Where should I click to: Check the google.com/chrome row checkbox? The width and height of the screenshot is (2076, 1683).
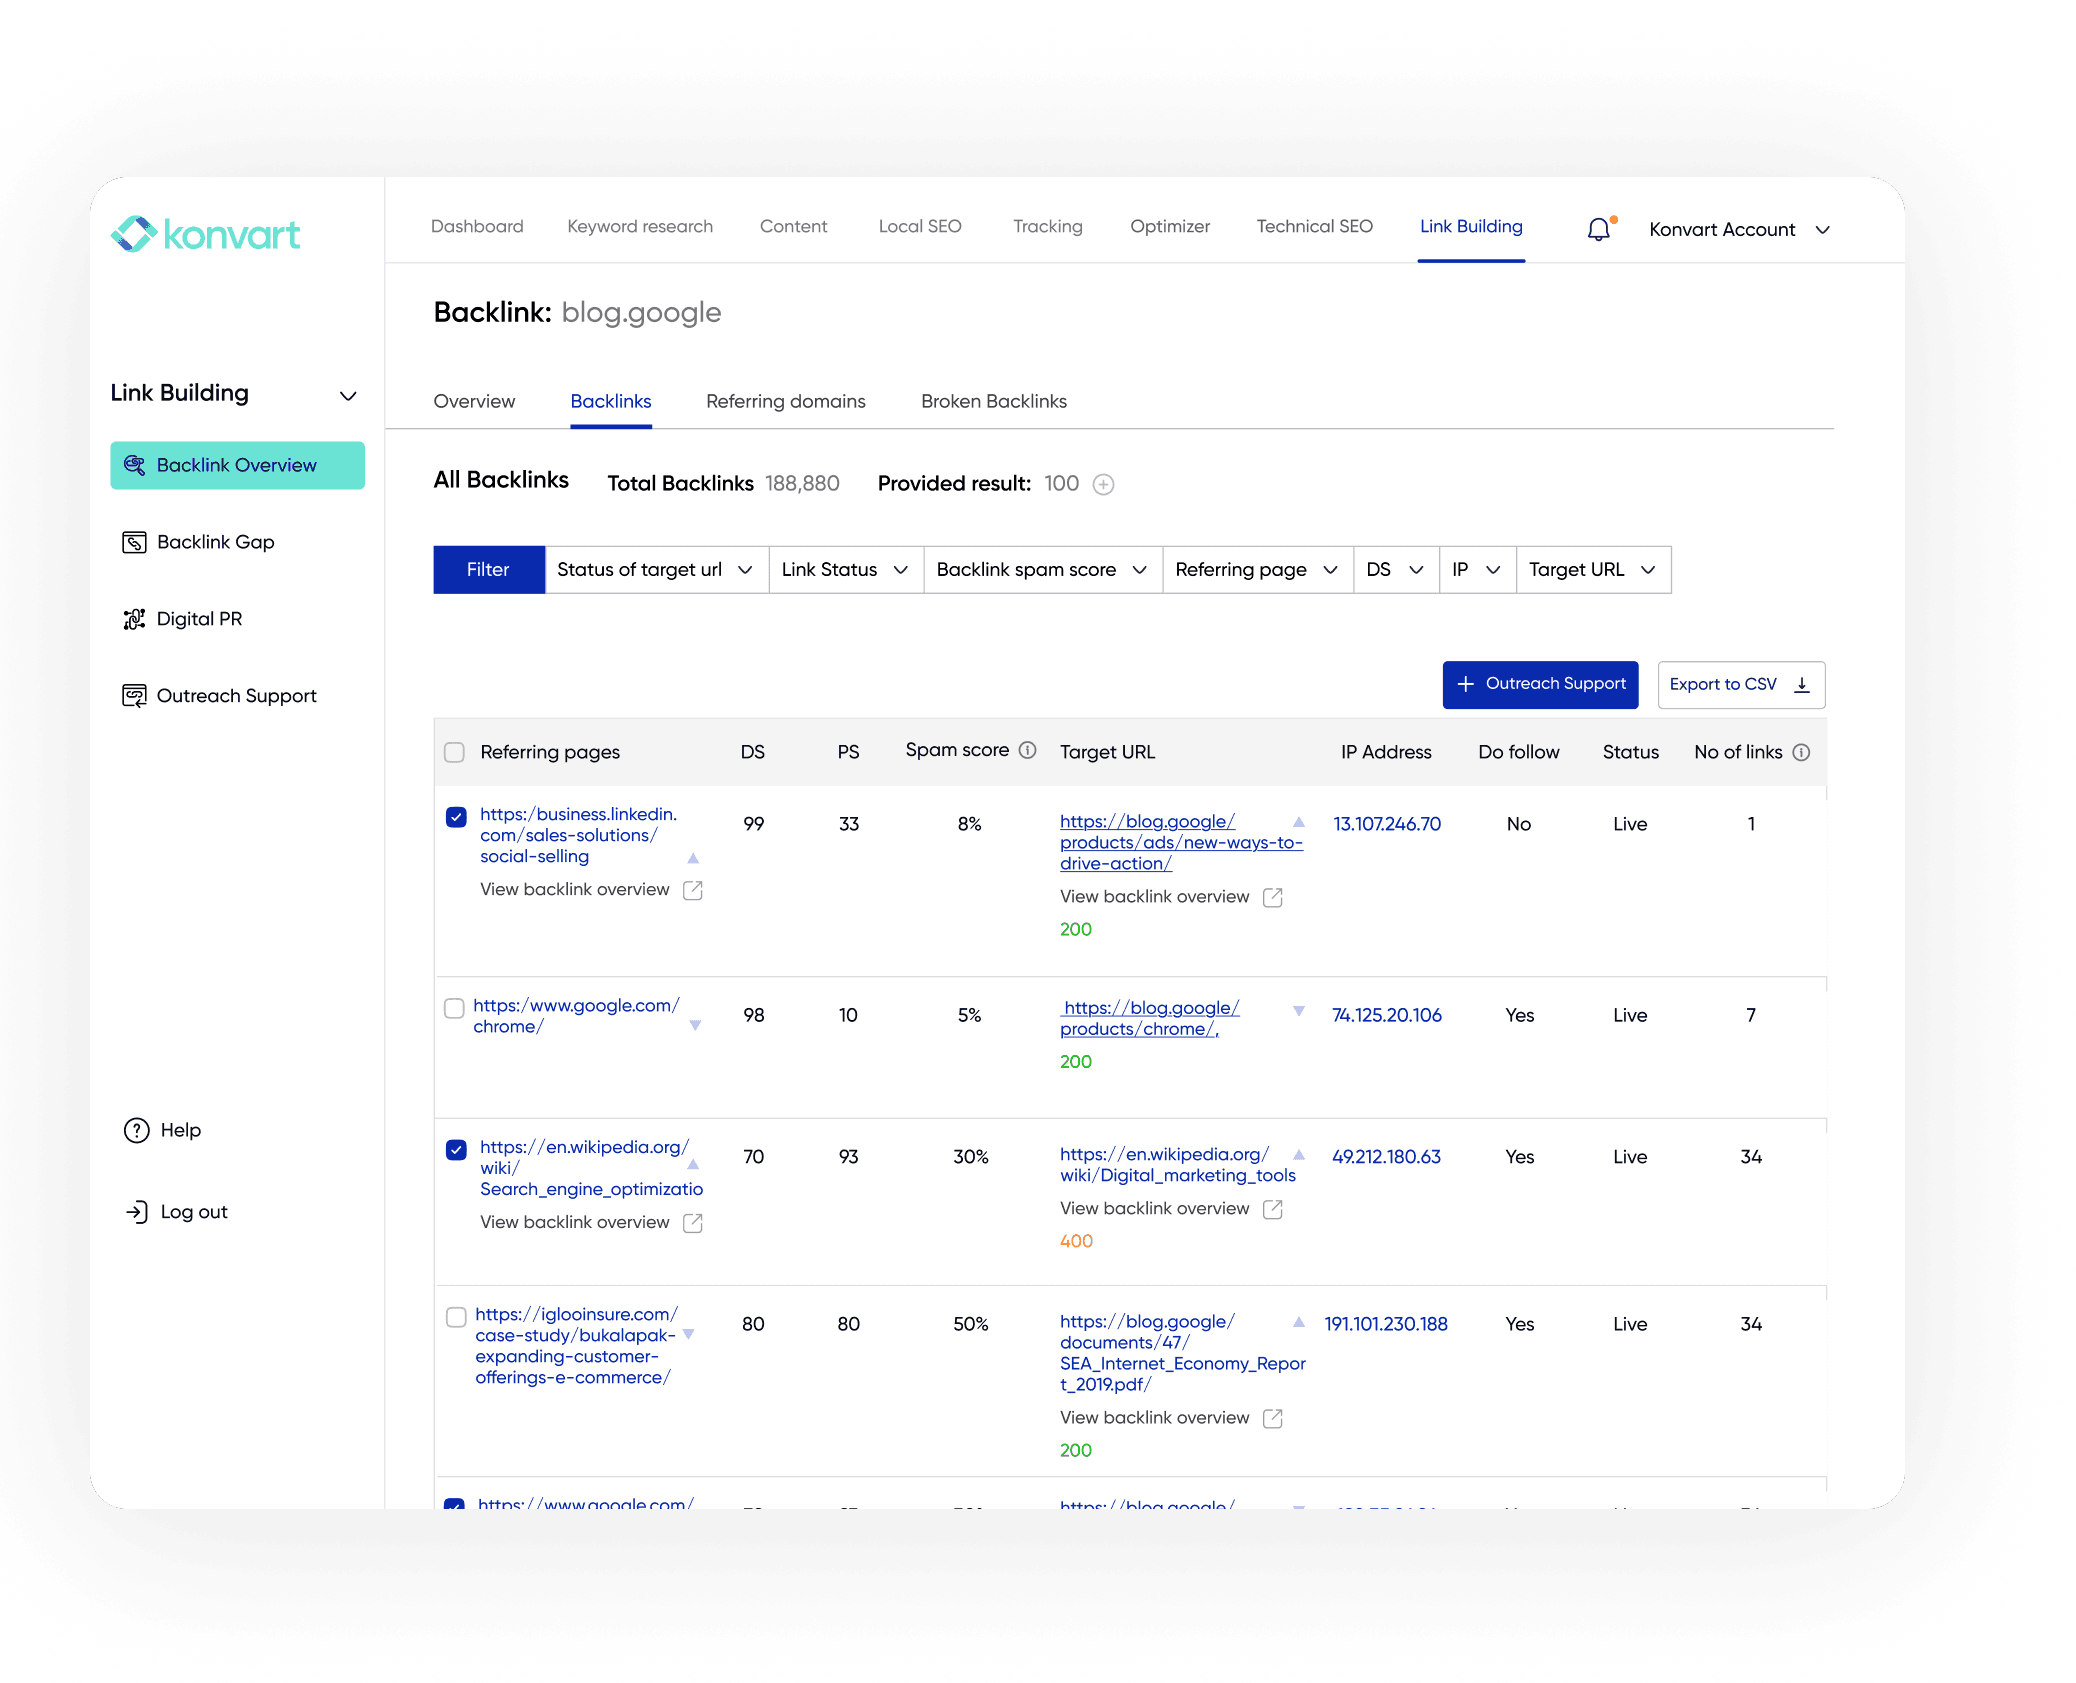pos(455,1008)
